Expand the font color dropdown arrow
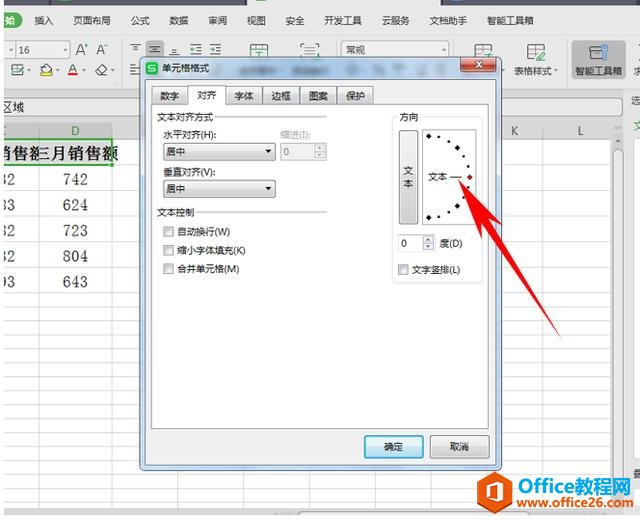 (84, 71)
